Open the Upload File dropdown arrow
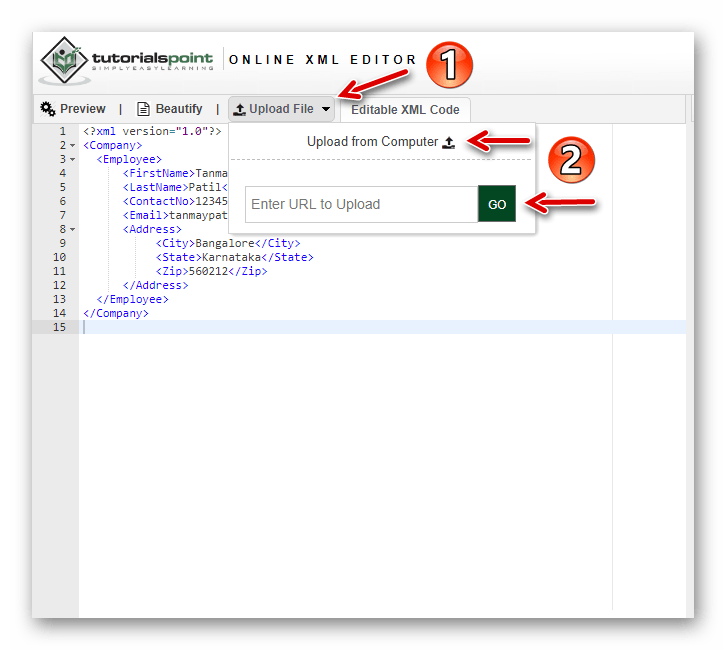Viewport: 726px width, 650px height. (326, 109)
